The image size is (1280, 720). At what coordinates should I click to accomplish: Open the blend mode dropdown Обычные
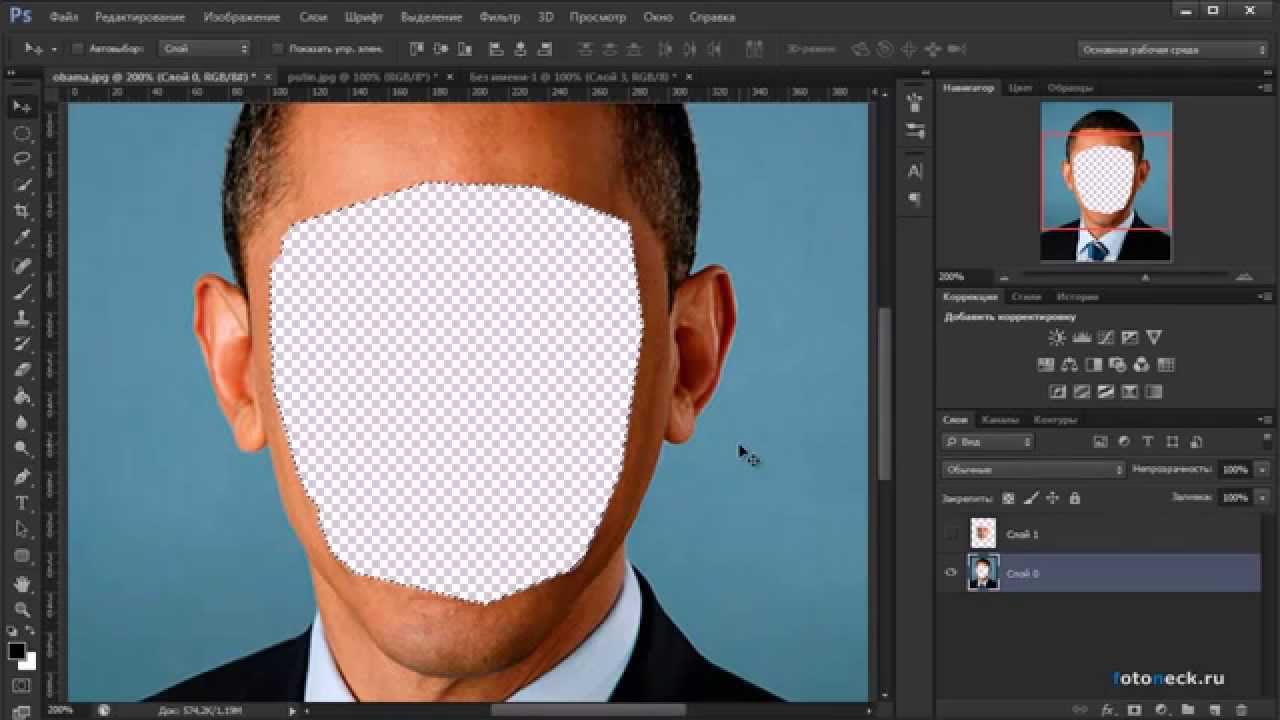1033,469
